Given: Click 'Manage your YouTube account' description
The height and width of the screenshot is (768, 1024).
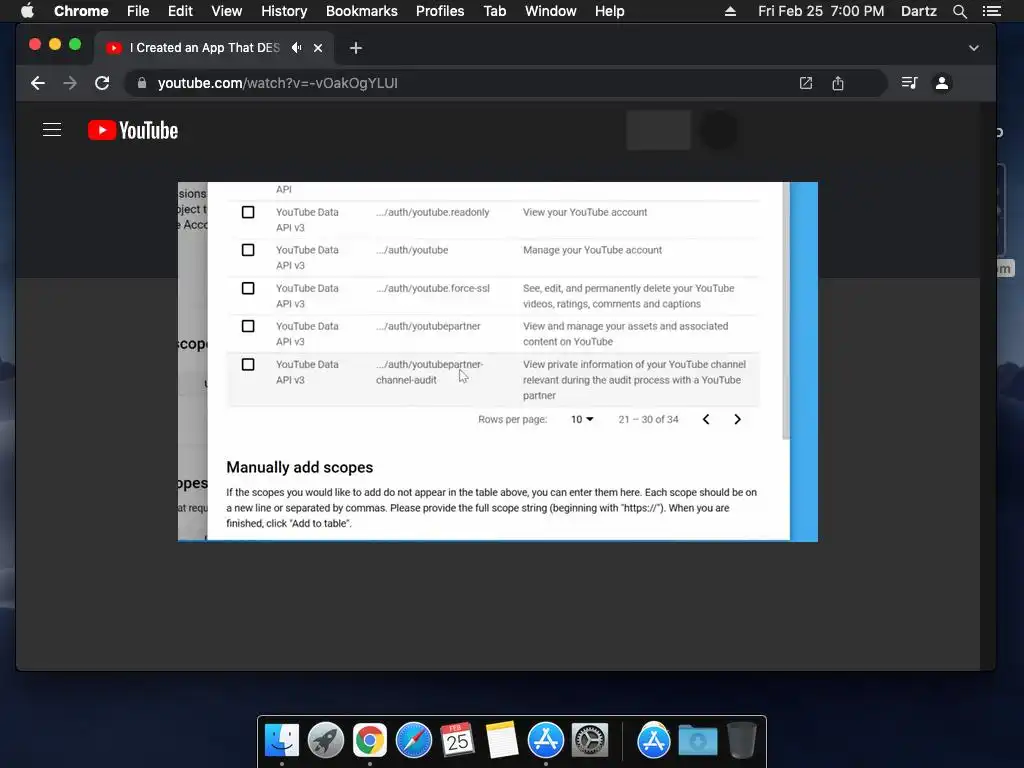Looking at the screenshot, I should click(592, 250).
